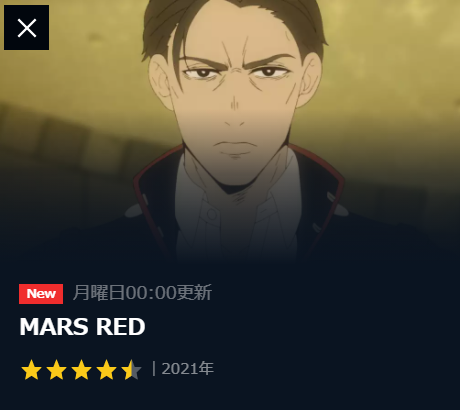Click the word MARS in the title

click(55, 326)
